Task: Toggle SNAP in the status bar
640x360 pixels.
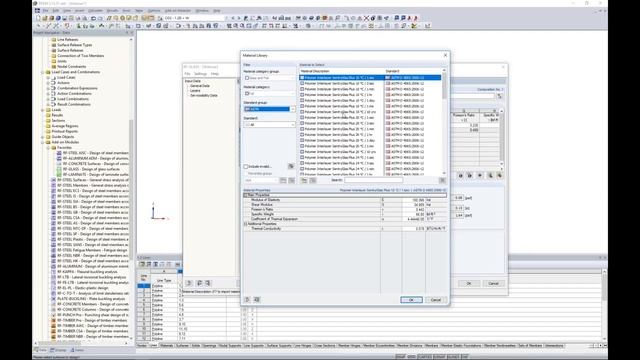Action: click(x=401, y=357)
